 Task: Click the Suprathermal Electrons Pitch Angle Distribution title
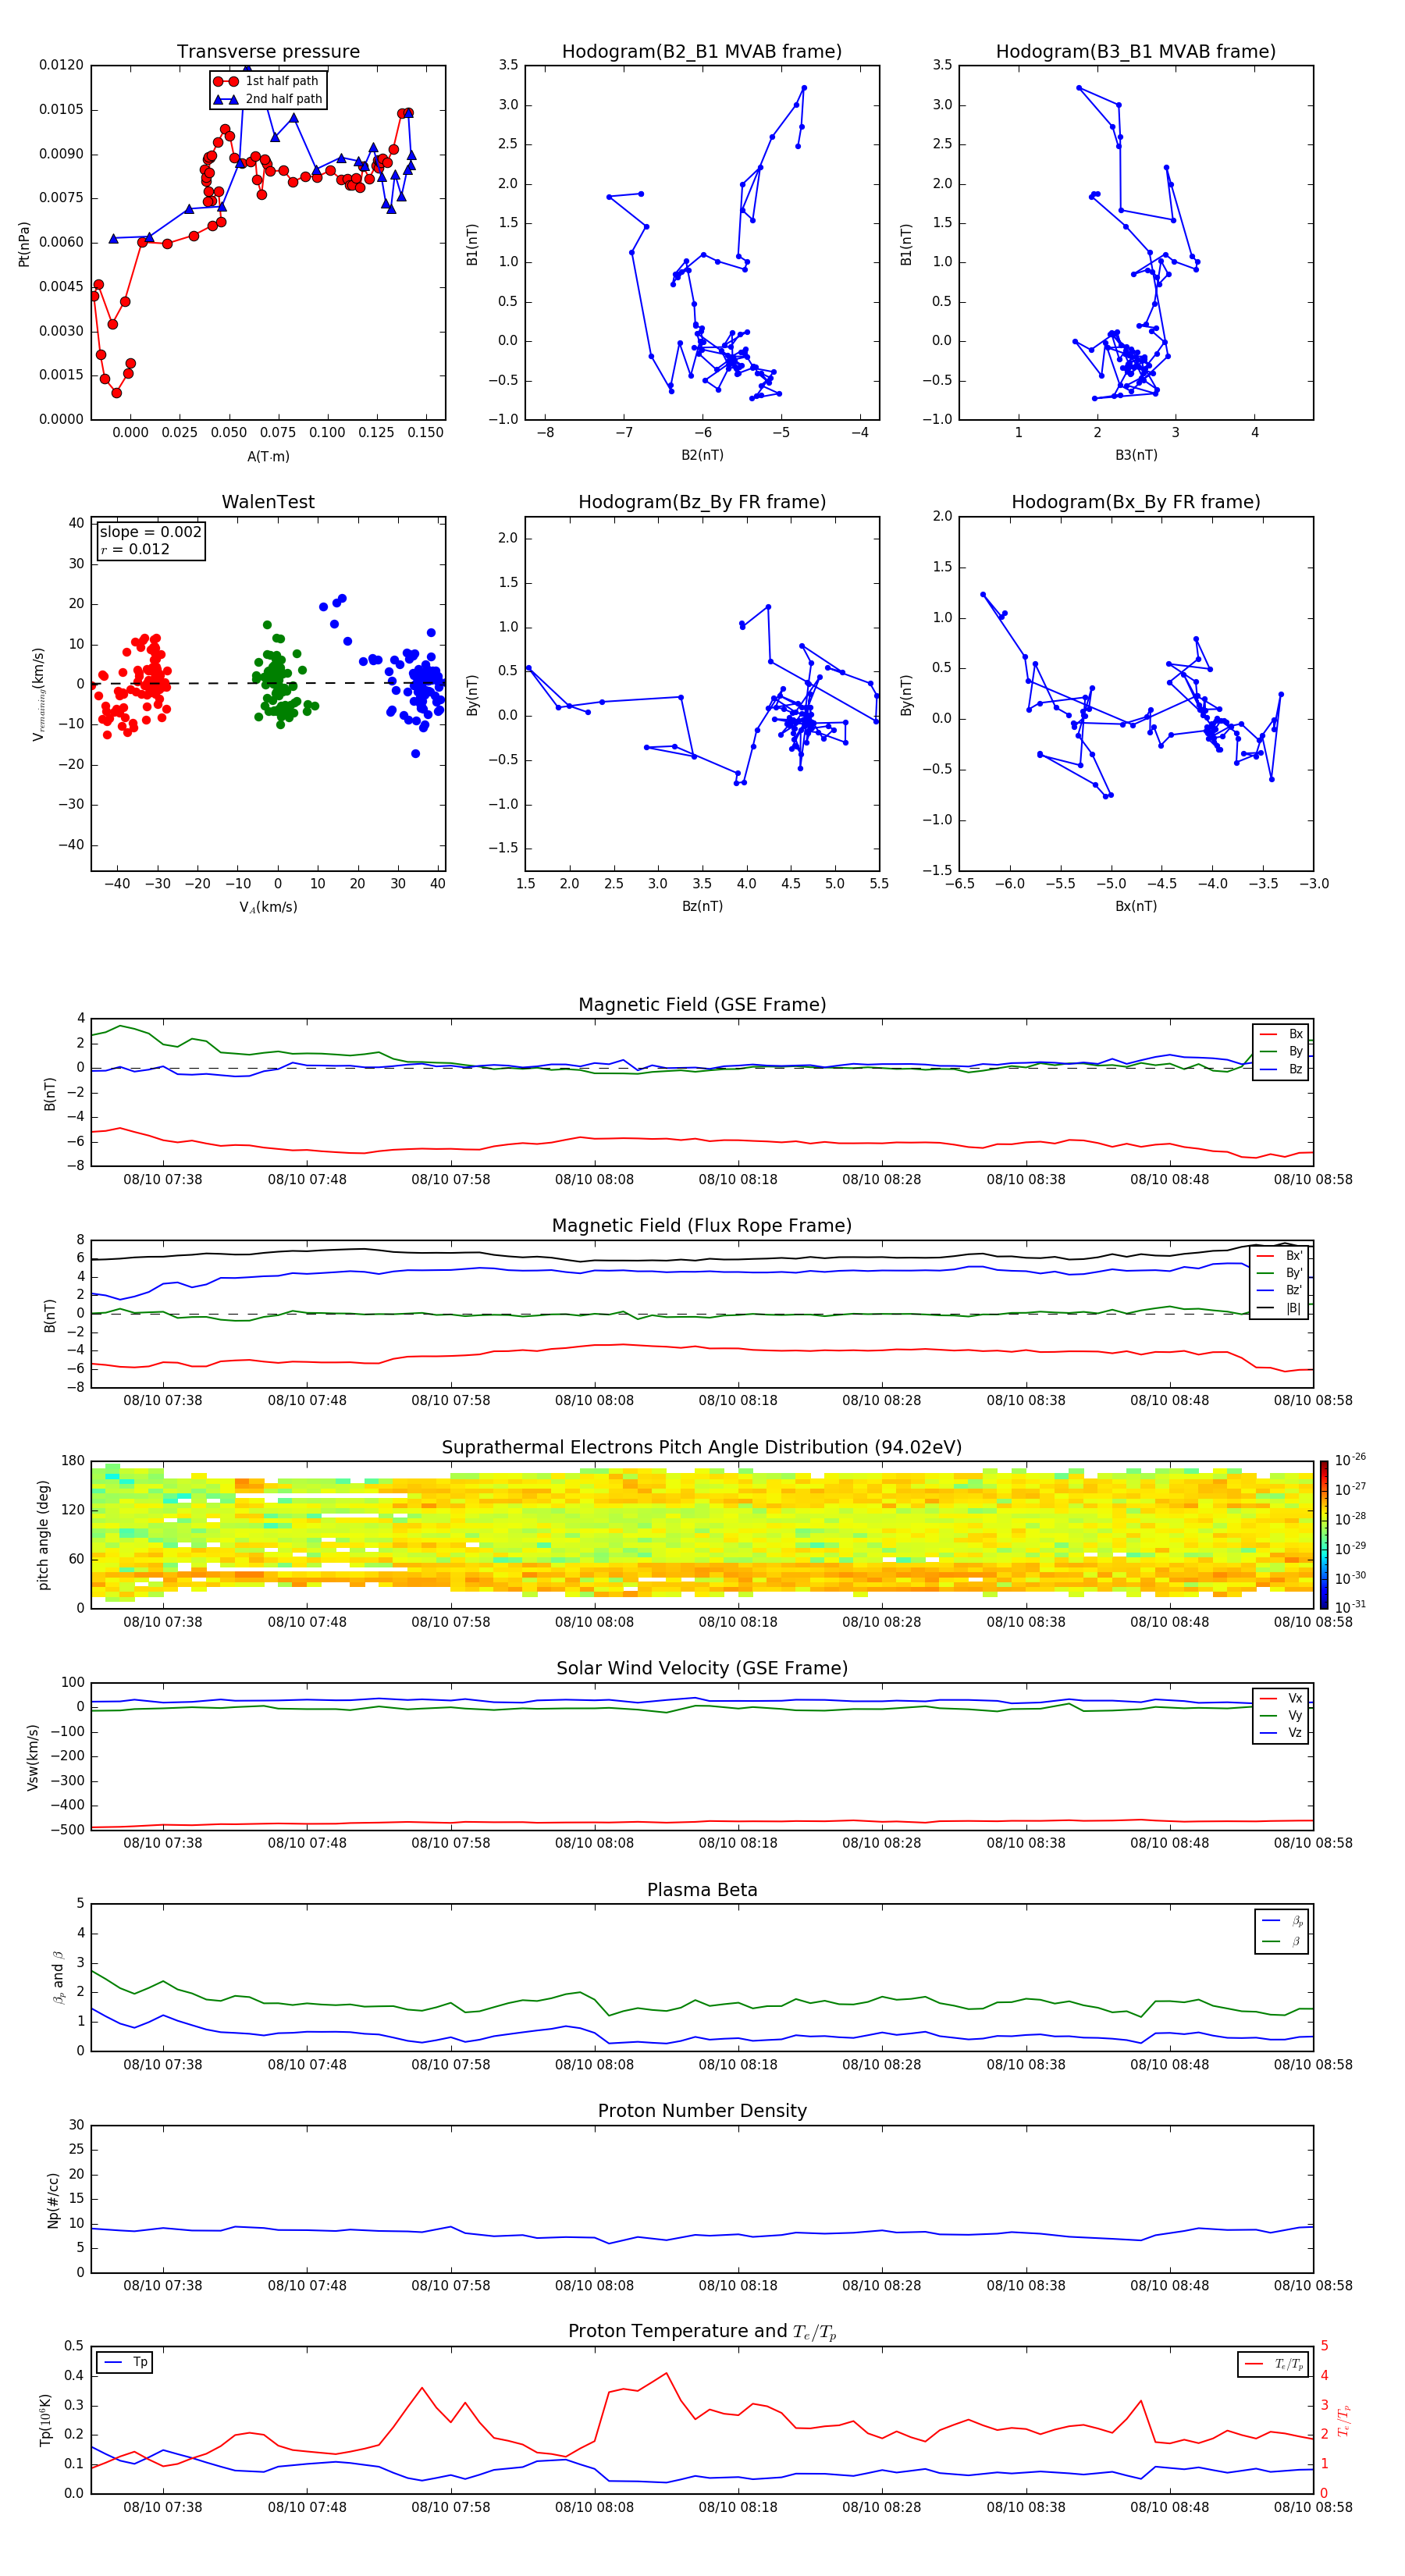[702, 1448]
